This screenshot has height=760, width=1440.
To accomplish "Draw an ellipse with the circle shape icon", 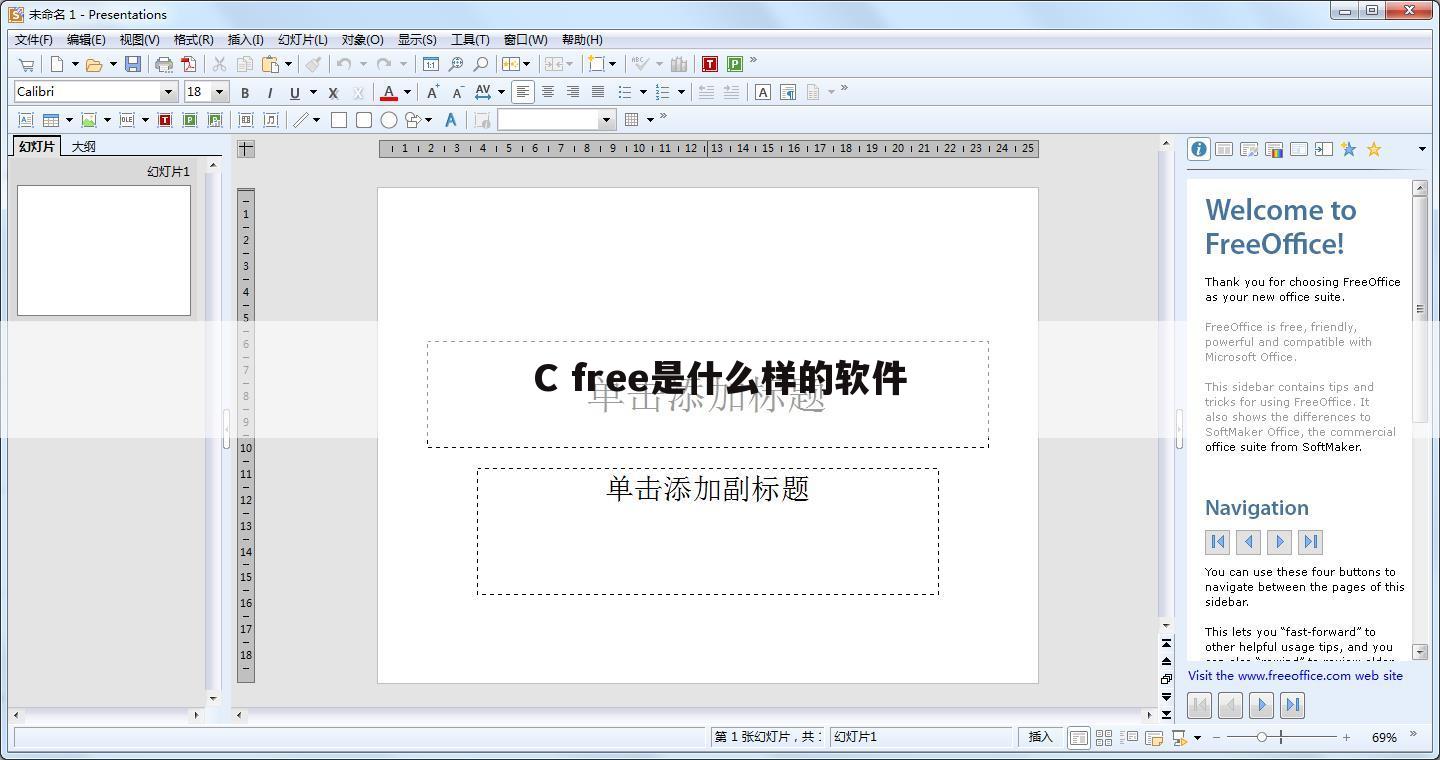I will [389, 120].
